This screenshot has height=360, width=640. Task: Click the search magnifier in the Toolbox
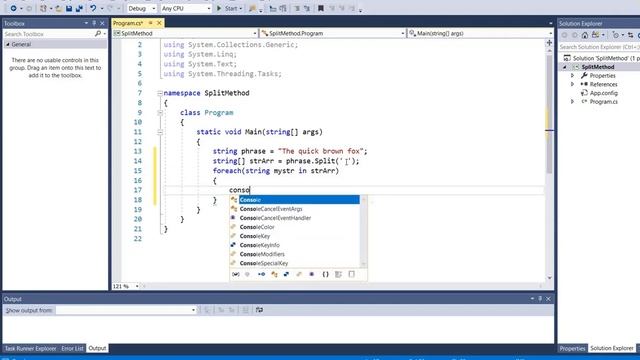pyautogui.click(x=98, y=34)
